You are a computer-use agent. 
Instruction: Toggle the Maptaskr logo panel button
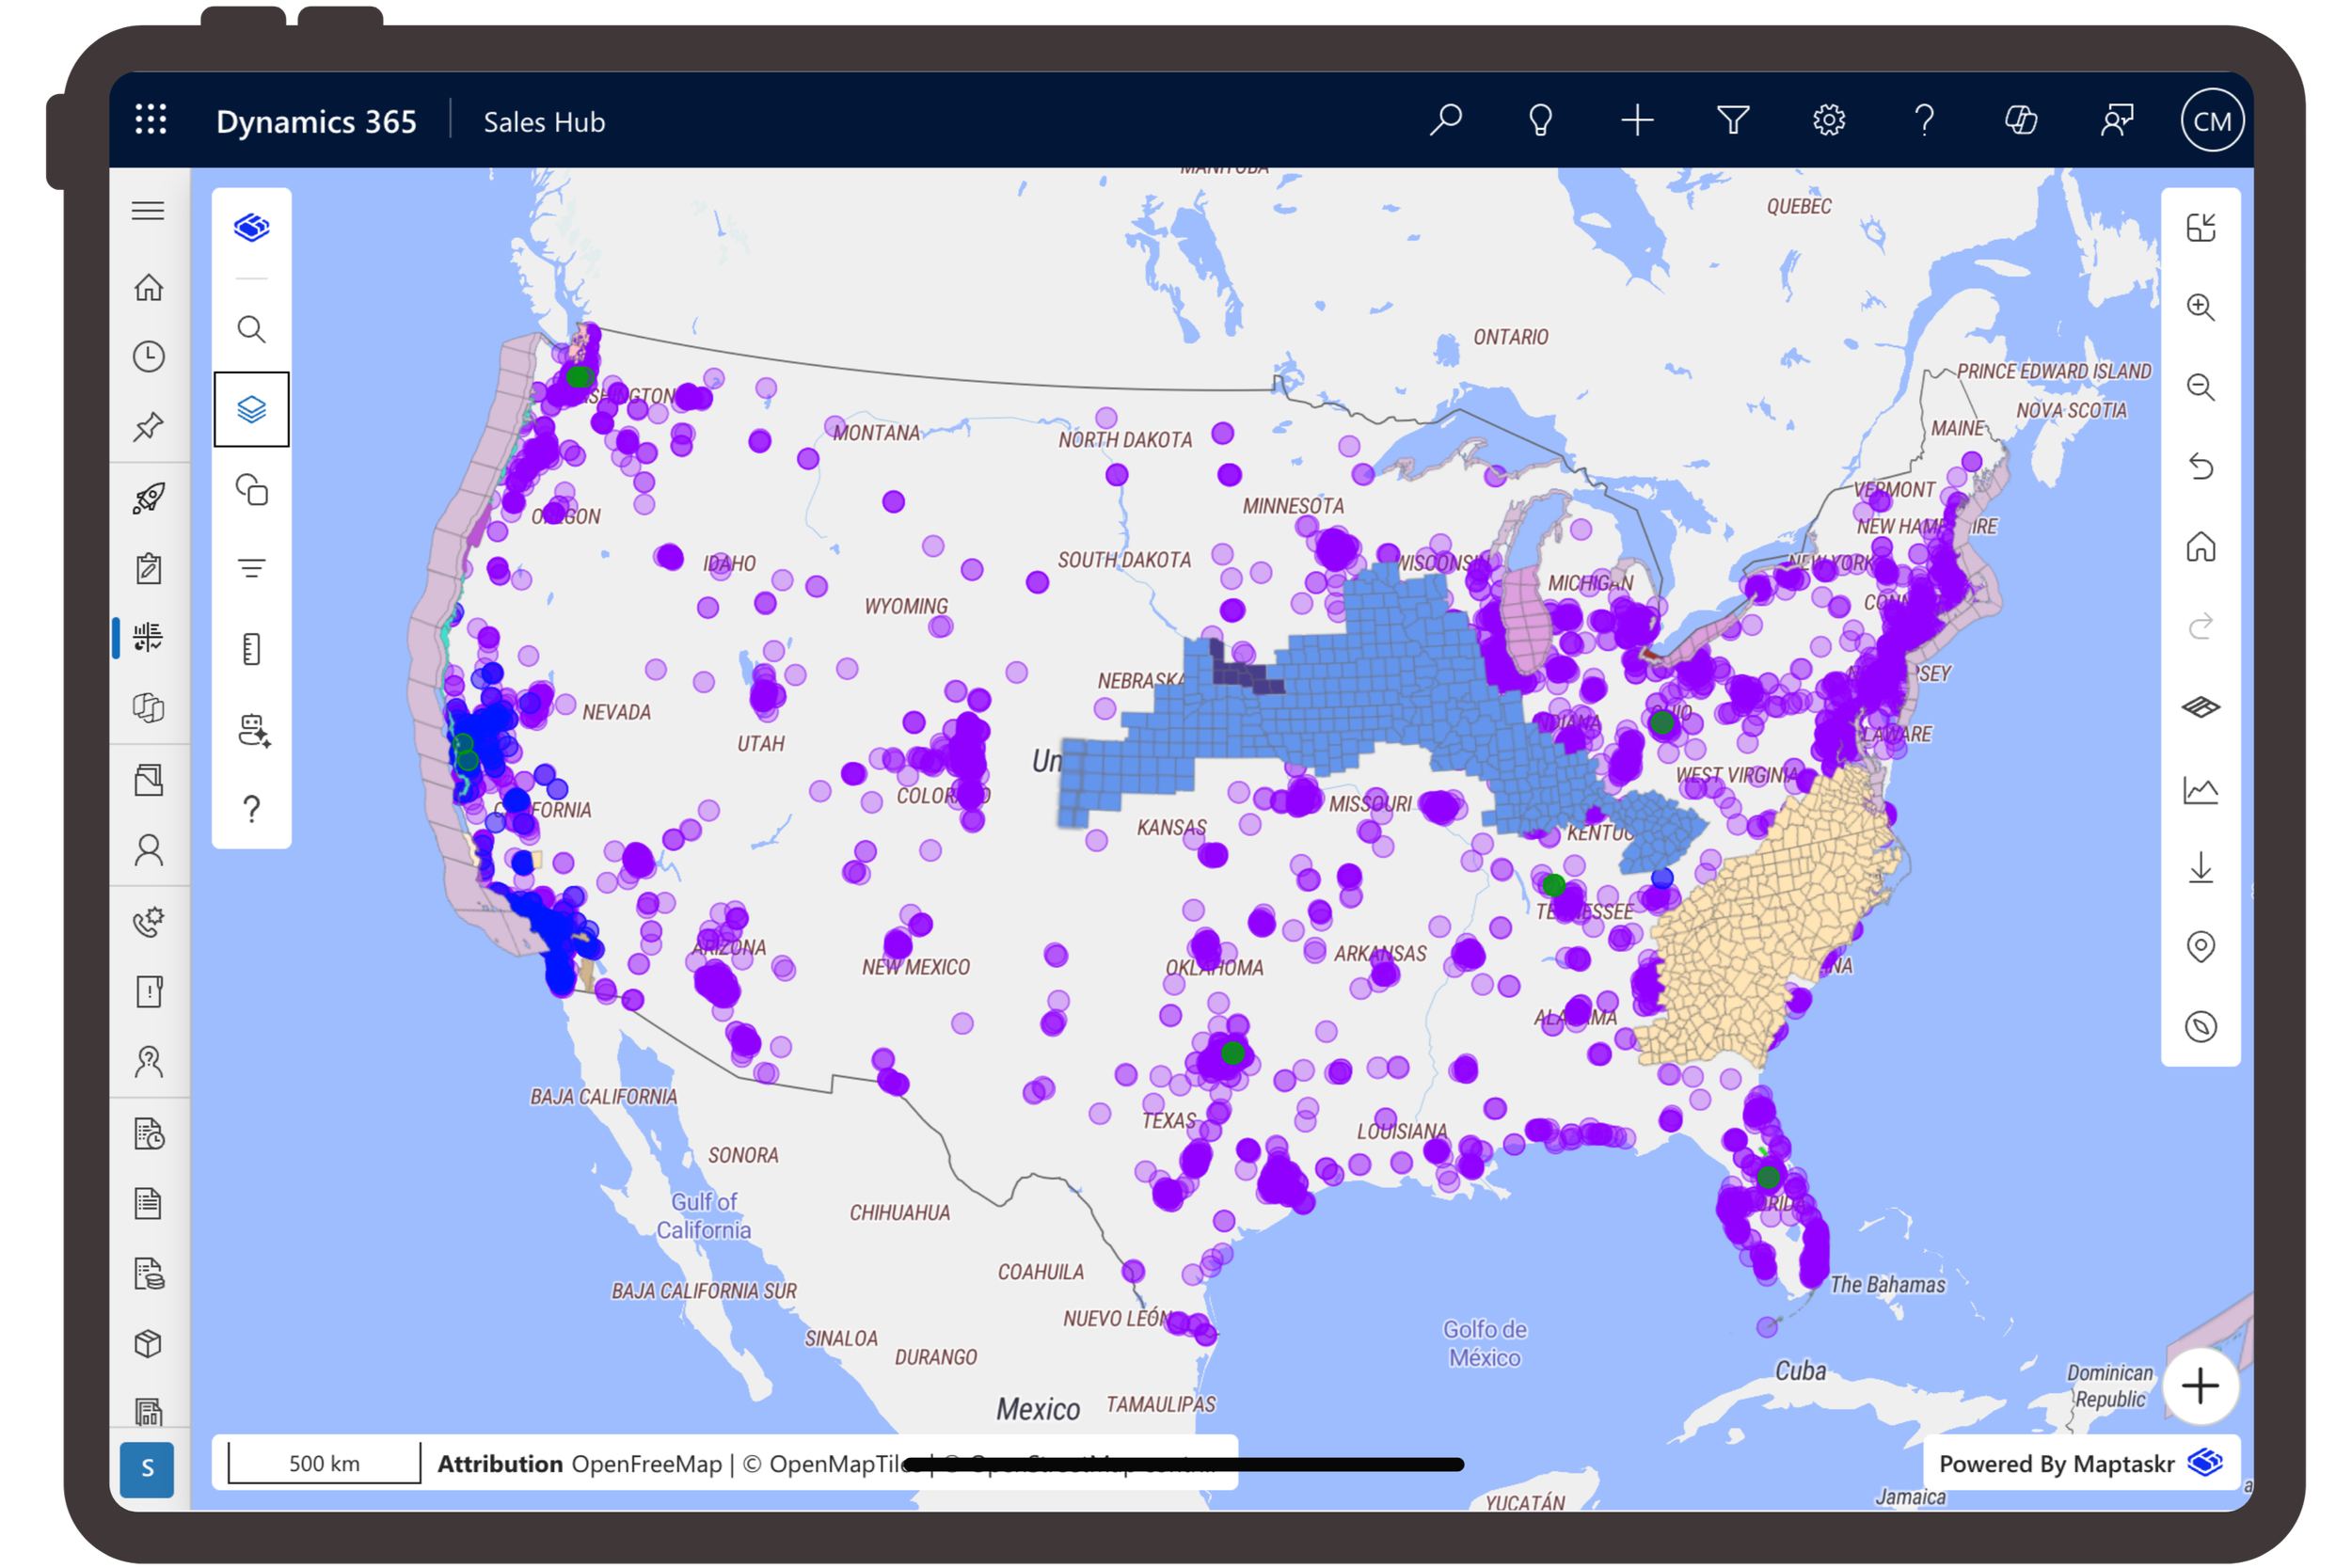(251, 228)
